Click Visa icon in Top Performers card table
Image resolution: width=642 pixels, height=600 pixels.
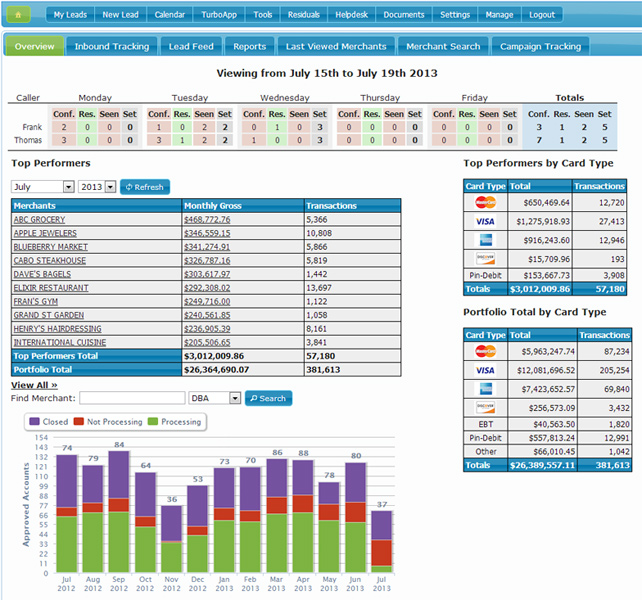[x=486, y=221]
